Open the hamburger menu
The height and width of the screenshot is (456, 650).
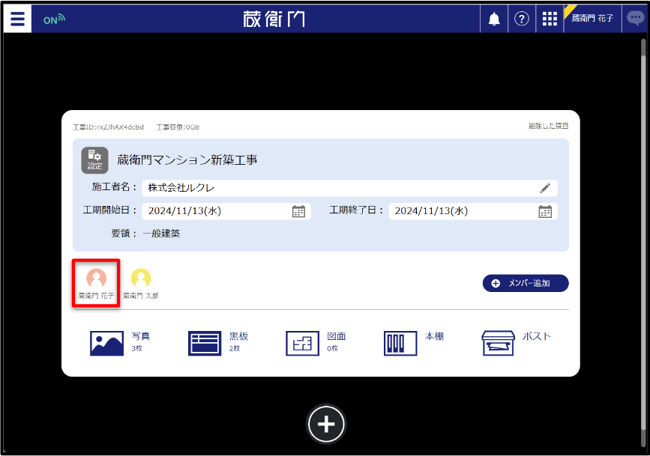17,19
